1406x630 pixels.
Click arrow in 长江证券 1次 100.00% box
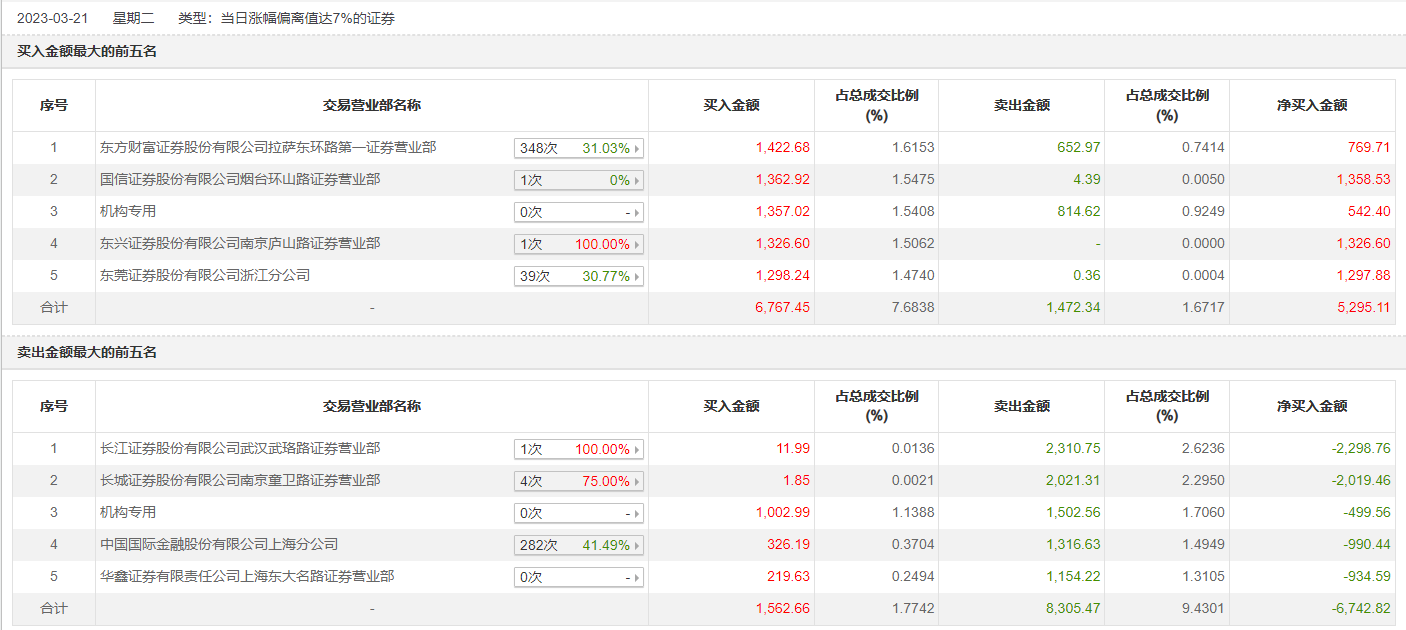pyautogui.click(x=637, y=450)
